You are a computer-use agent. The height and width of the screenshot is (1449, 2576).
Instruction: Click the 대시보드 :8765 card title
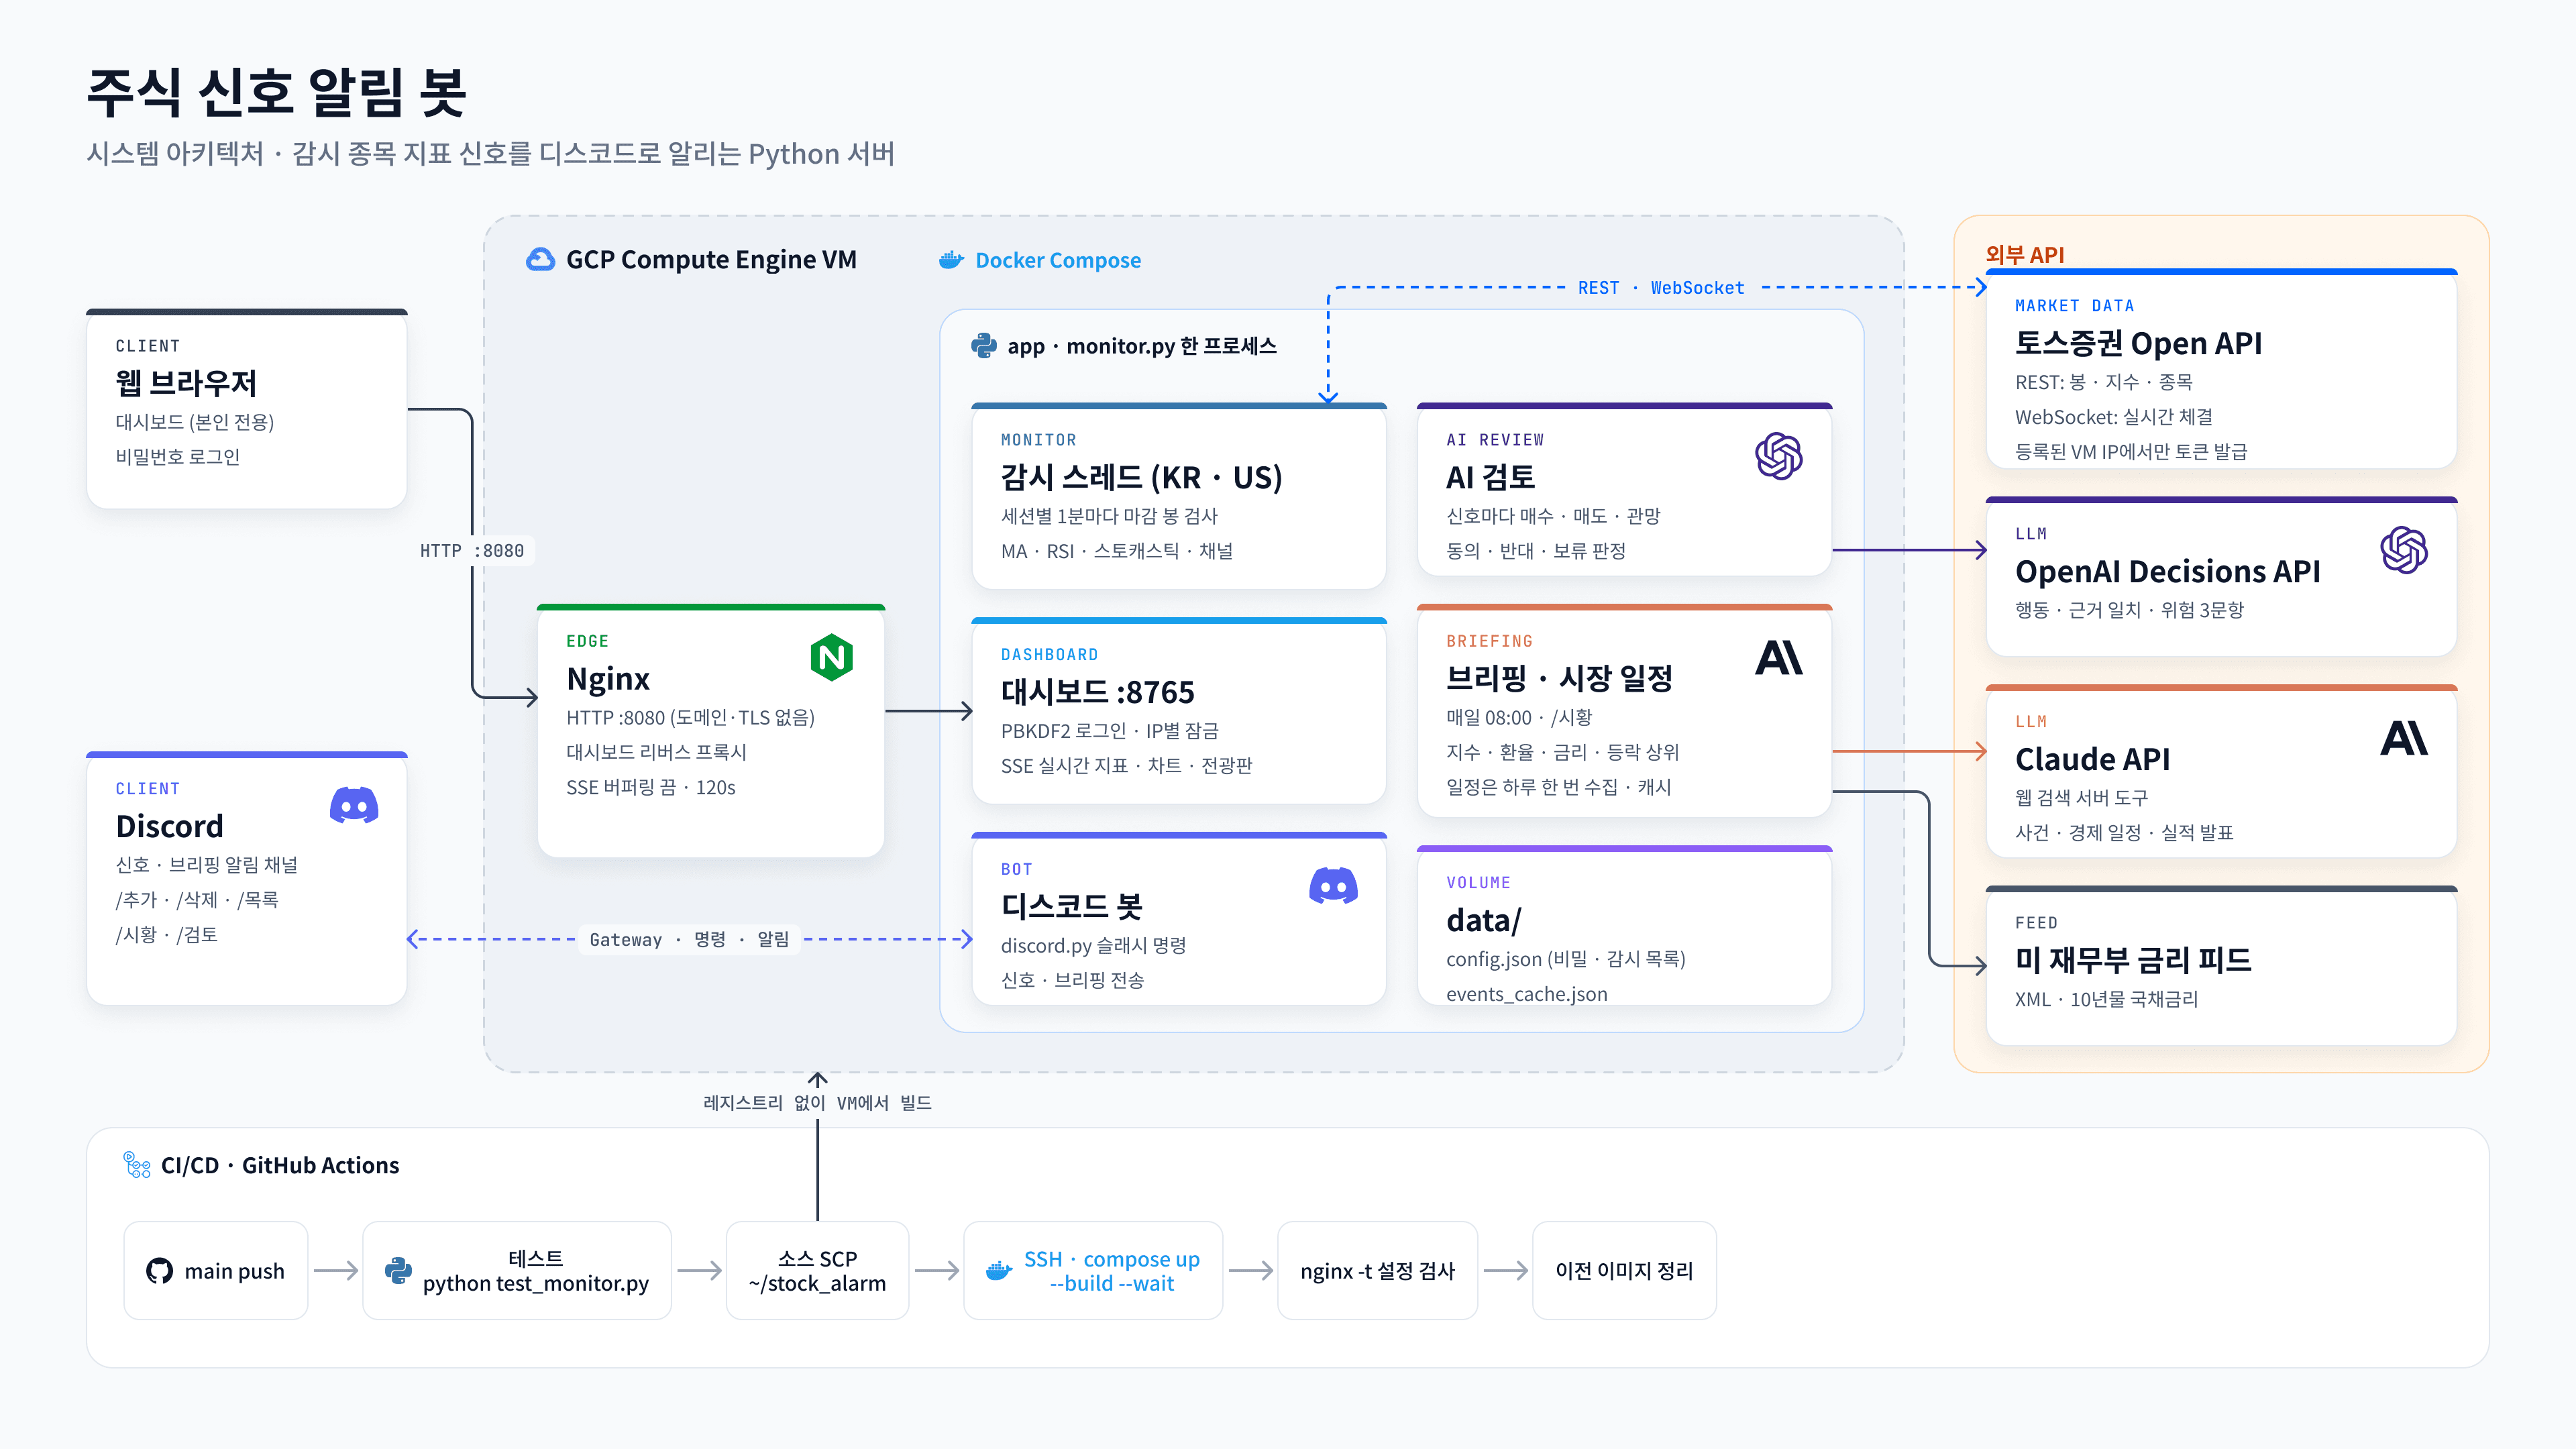click(x=1097, y=692)
